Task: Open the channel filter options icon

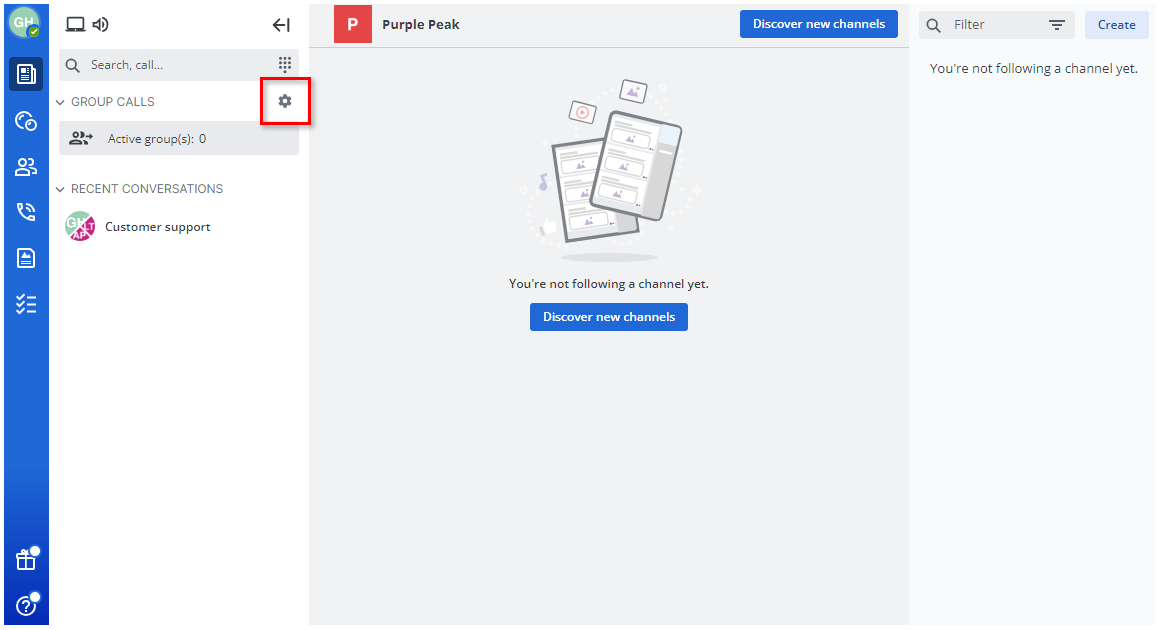Action: coord(1057,25)
